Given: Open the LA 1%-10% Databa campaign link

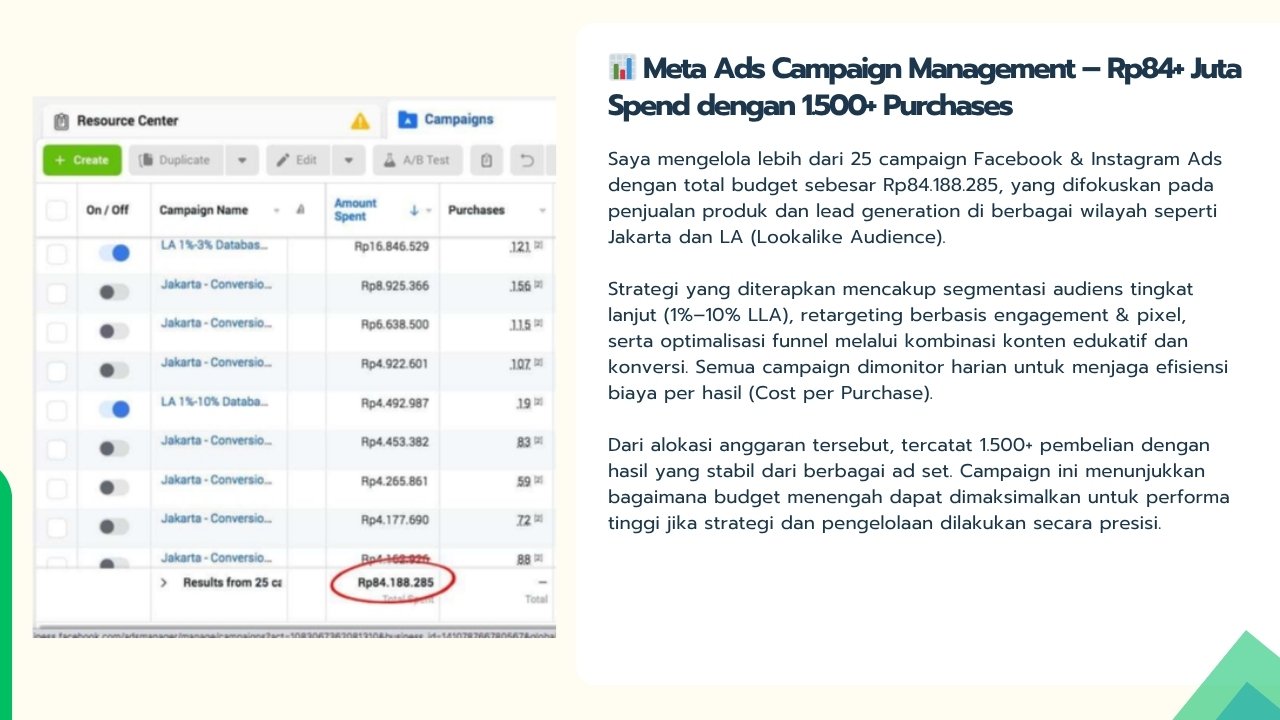Looking at the screenshot, I should click(214, 401).
